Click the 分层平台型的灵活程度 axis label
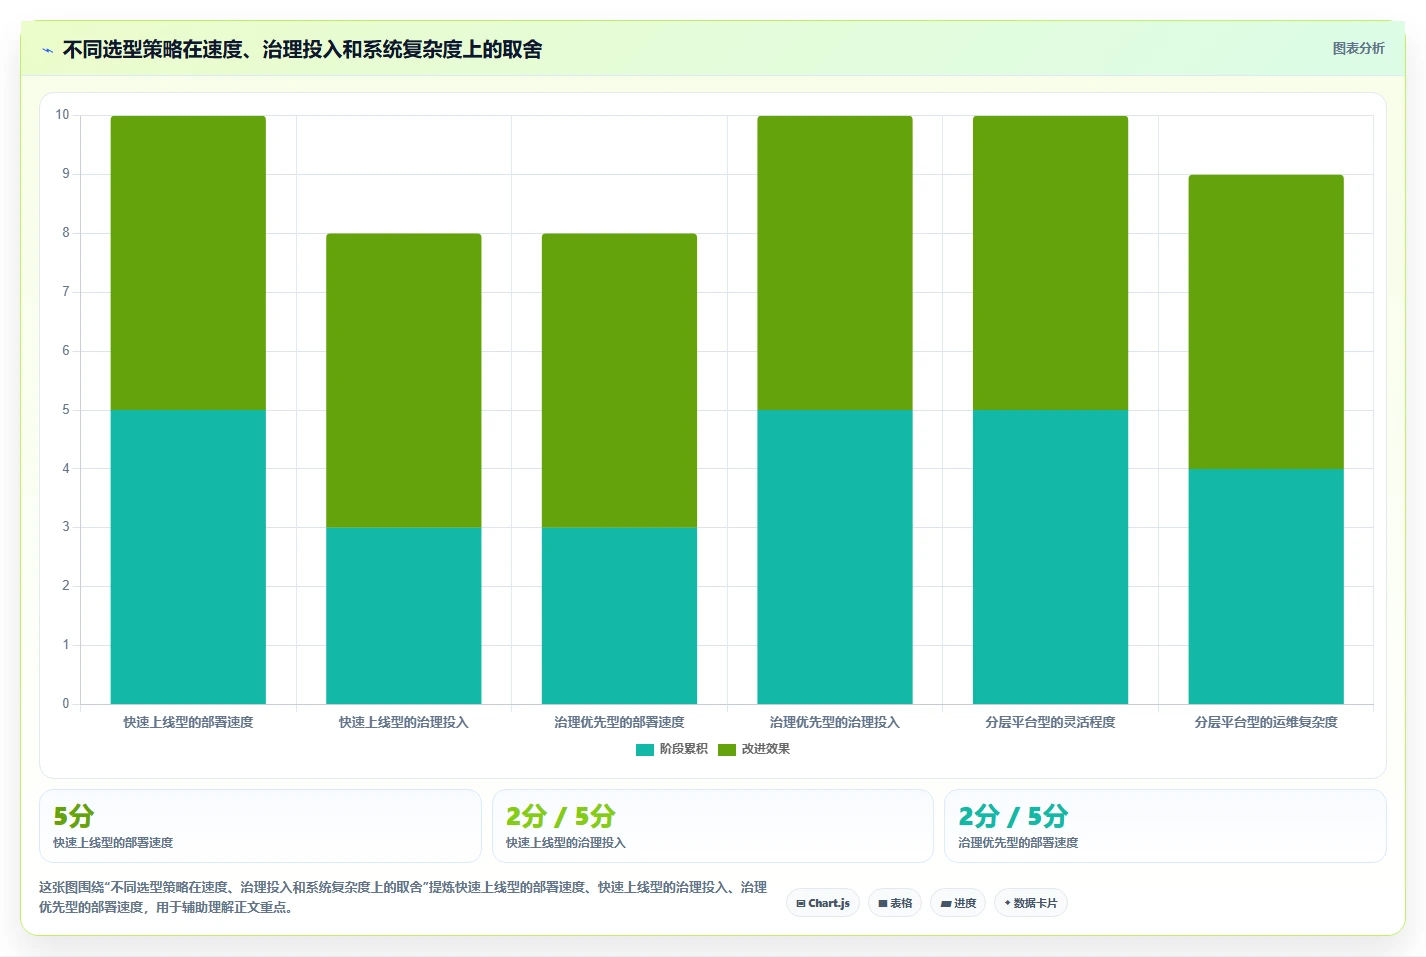1426x957 pixels. pyautogui.click(x=1050, y=722)
